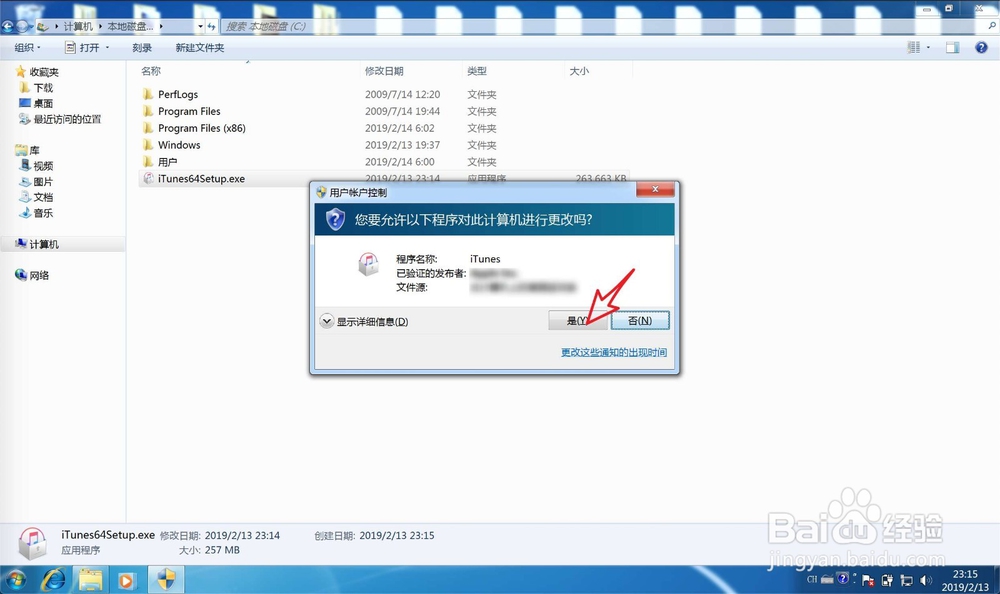Select 视频 library in navigation pane
This screenshot has height=594, width=1000.
coord(43,166)
